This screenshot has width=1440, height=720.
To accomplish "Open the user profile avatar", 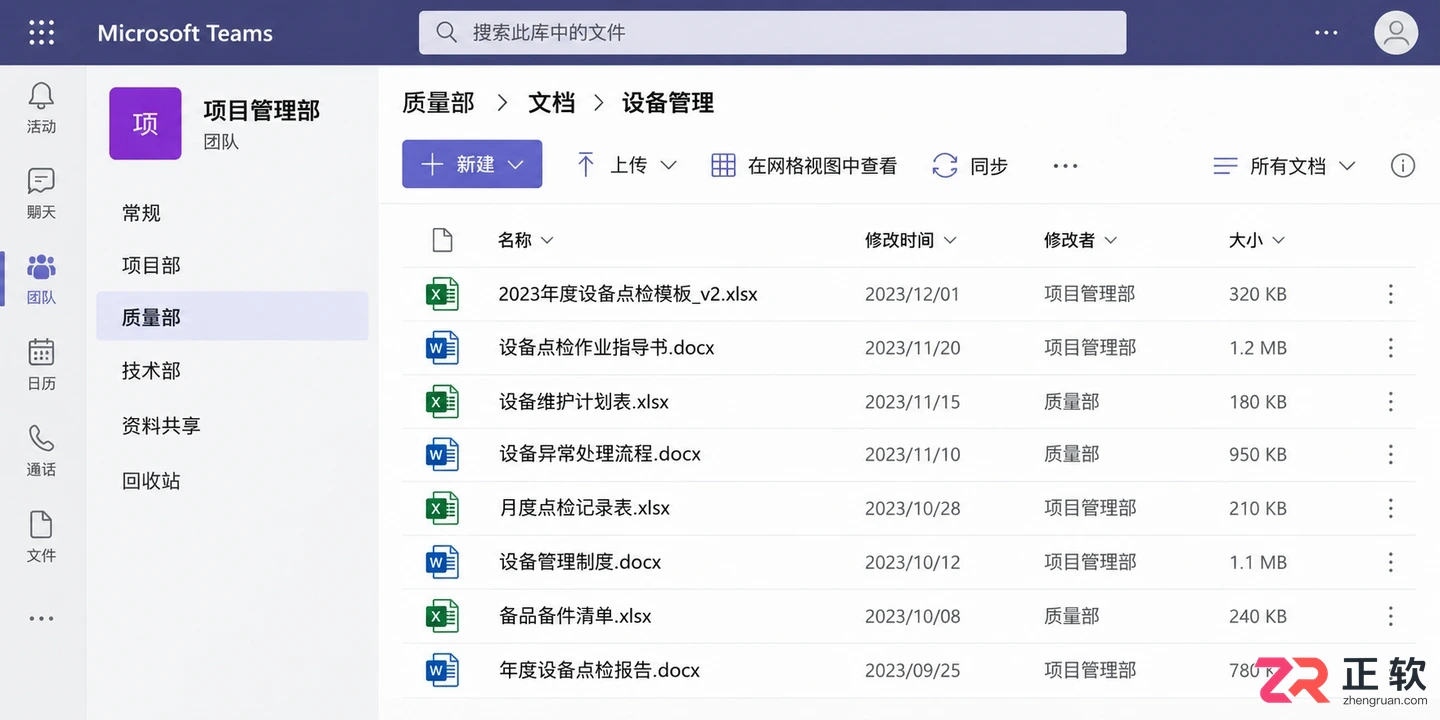I will point(1396,33).
